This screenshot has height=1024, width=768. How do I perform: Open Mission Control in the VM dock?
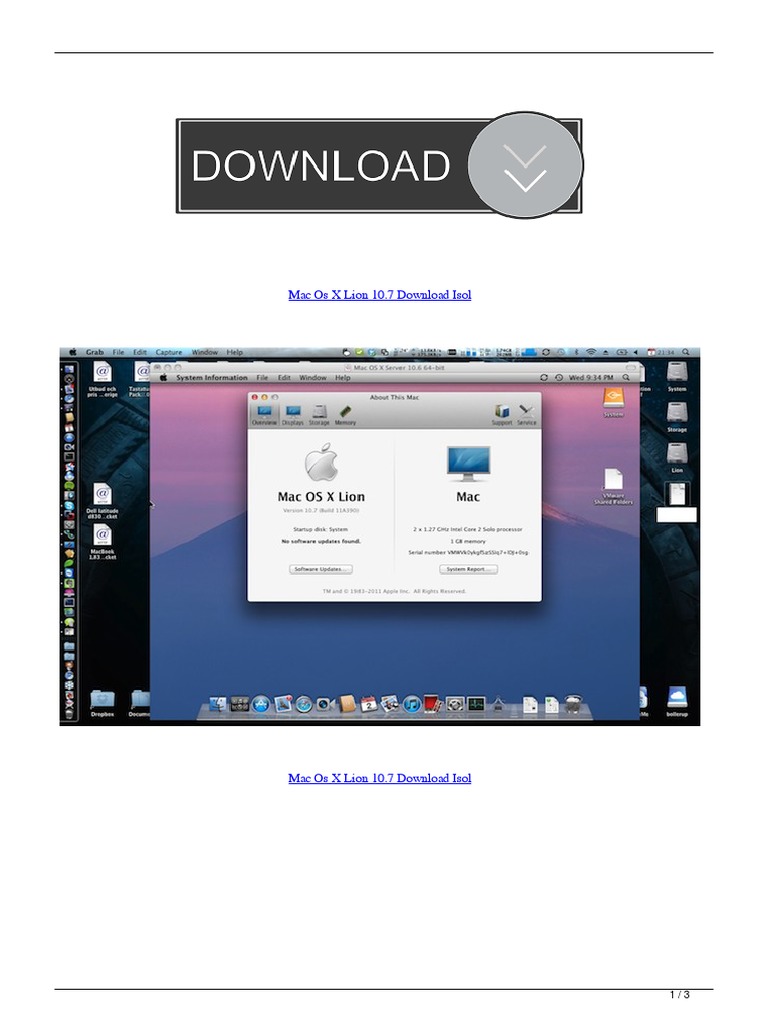coord(240,704)
